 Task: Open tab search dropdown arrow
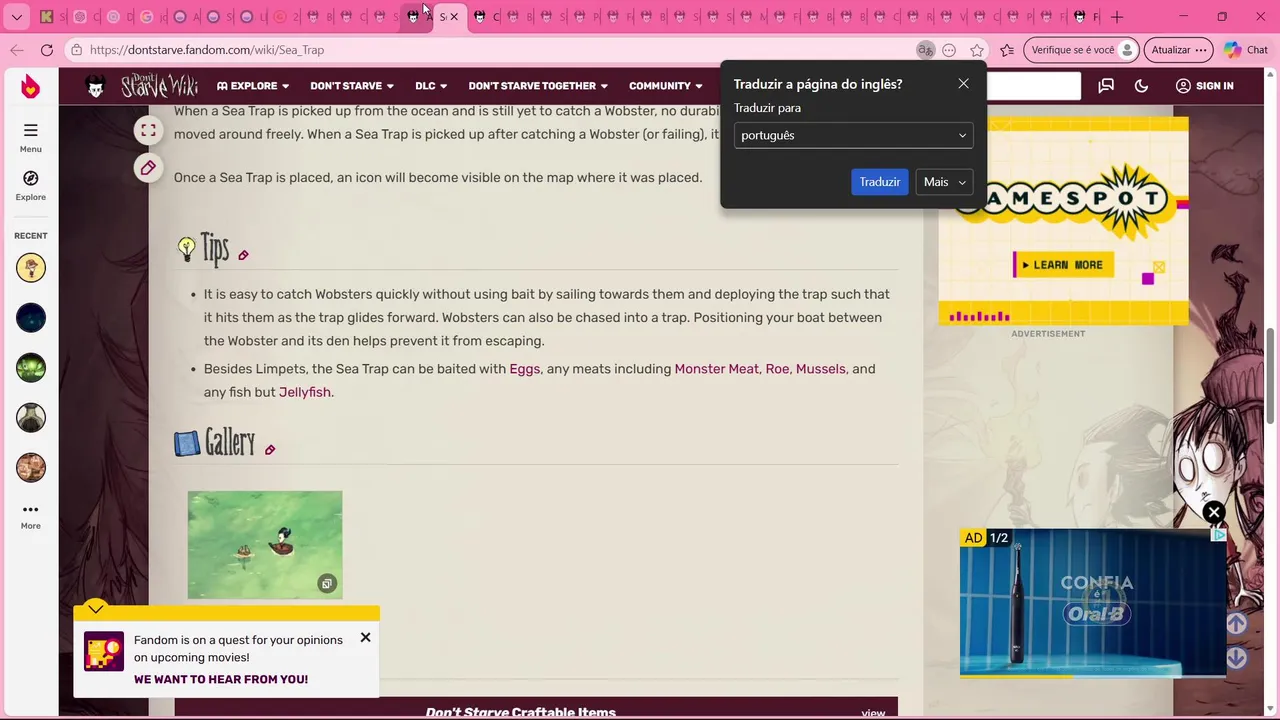(x=16, y=17)
